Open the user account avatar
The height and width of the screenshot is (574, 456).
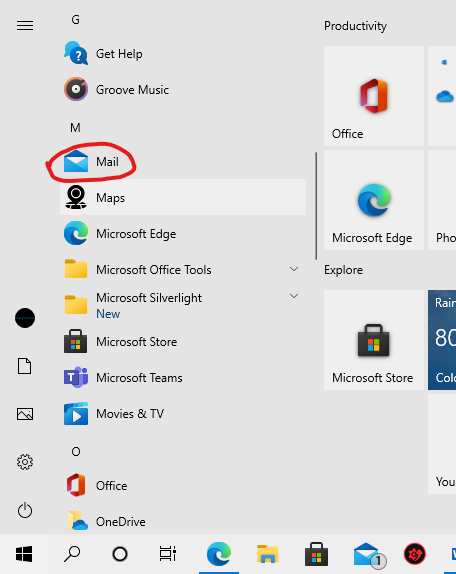[x=25, y=318]
